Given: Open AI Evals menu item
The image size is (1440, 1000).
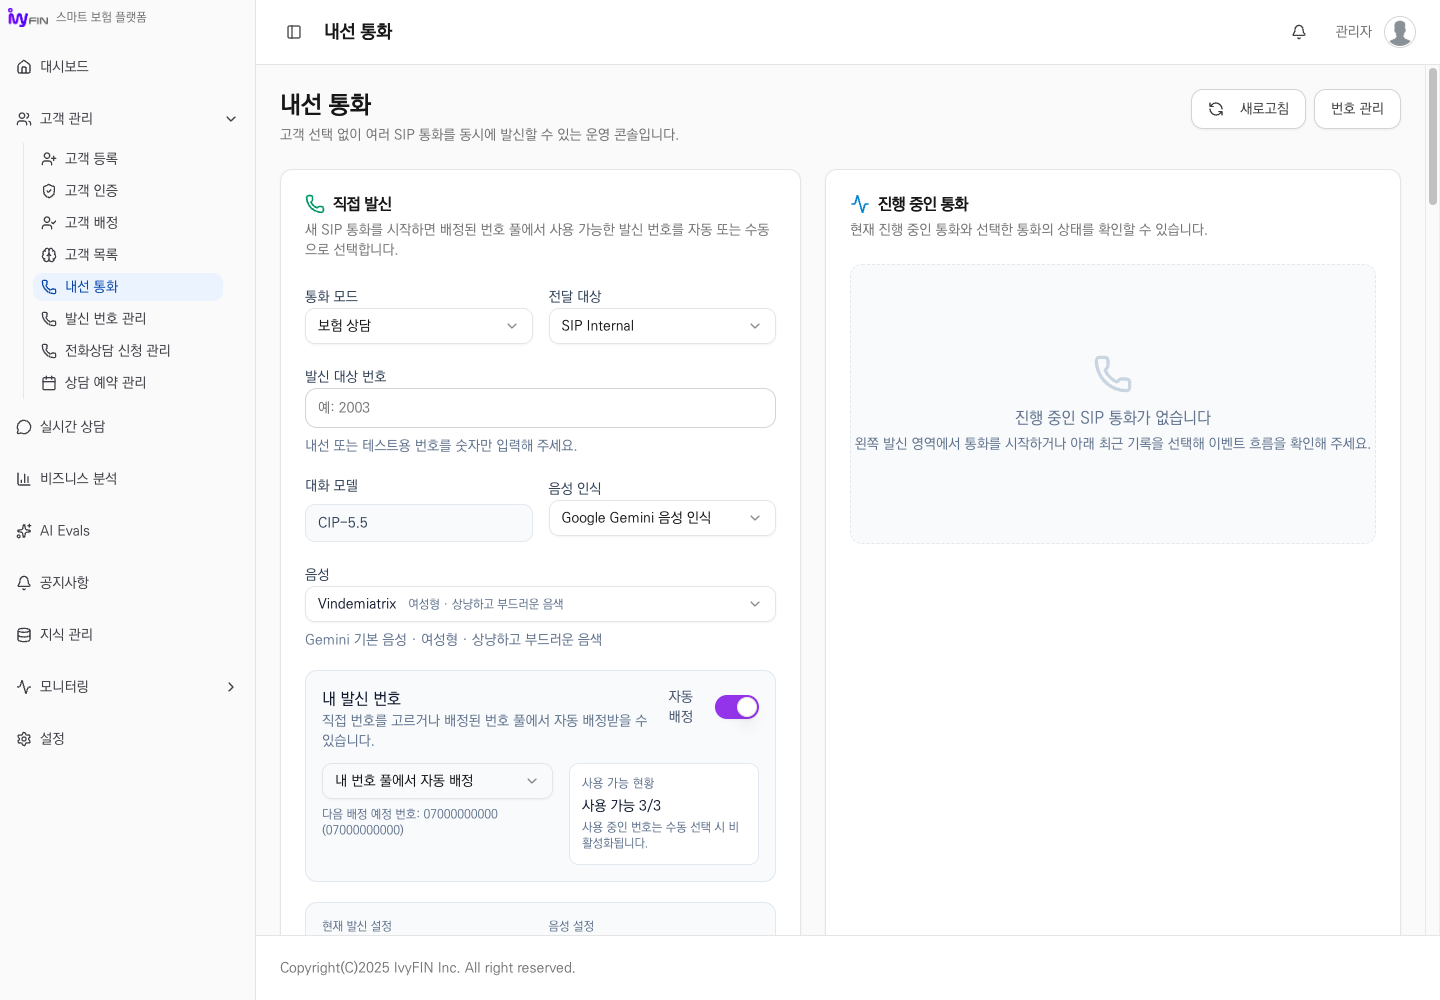Looking at the screenshot, I should 128,531.
